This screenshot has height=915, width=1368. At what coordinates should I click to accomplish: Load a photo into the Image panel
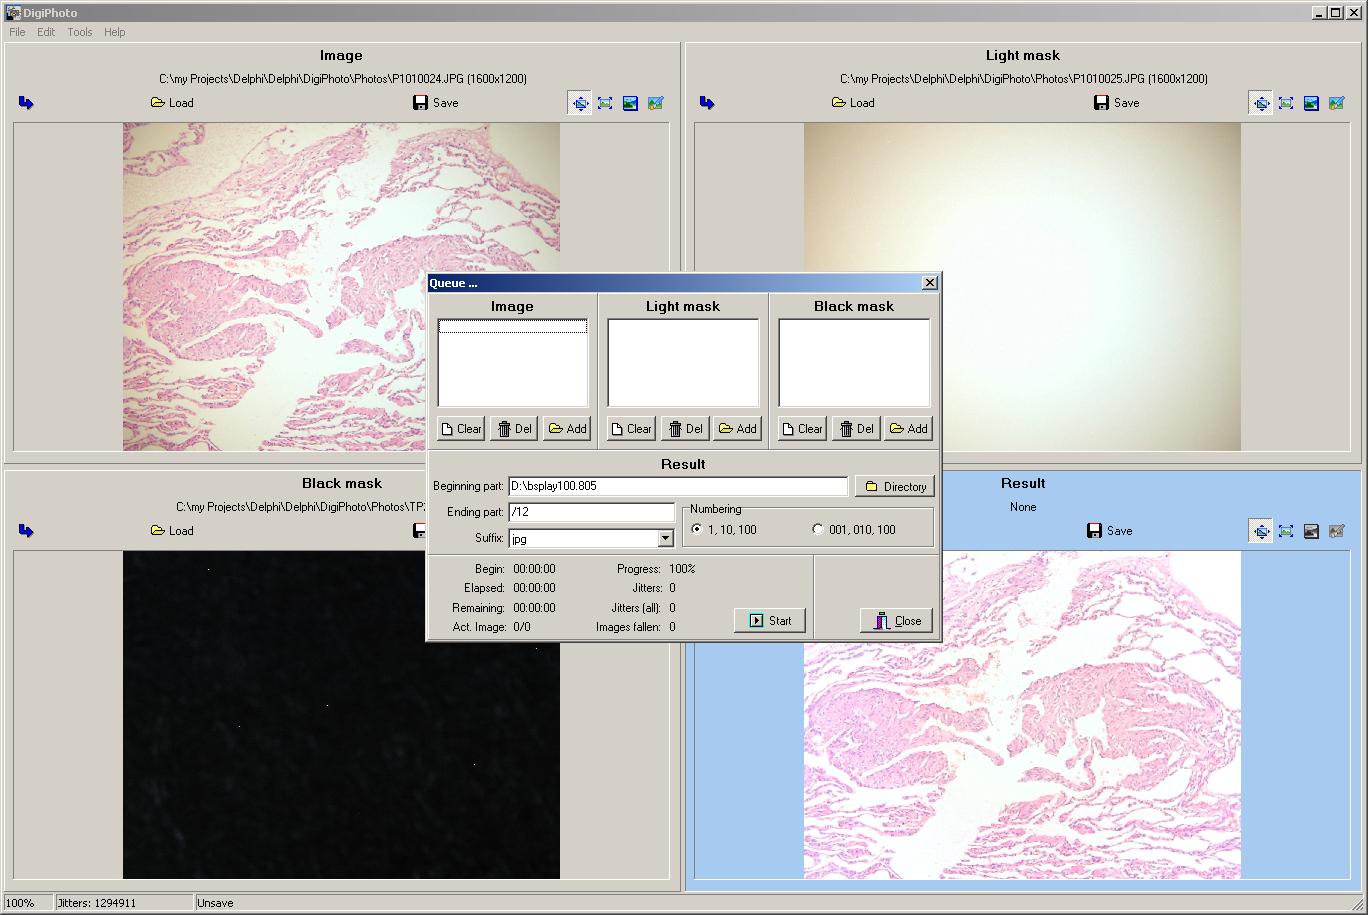pyautogui.click(x=172, y=103)
